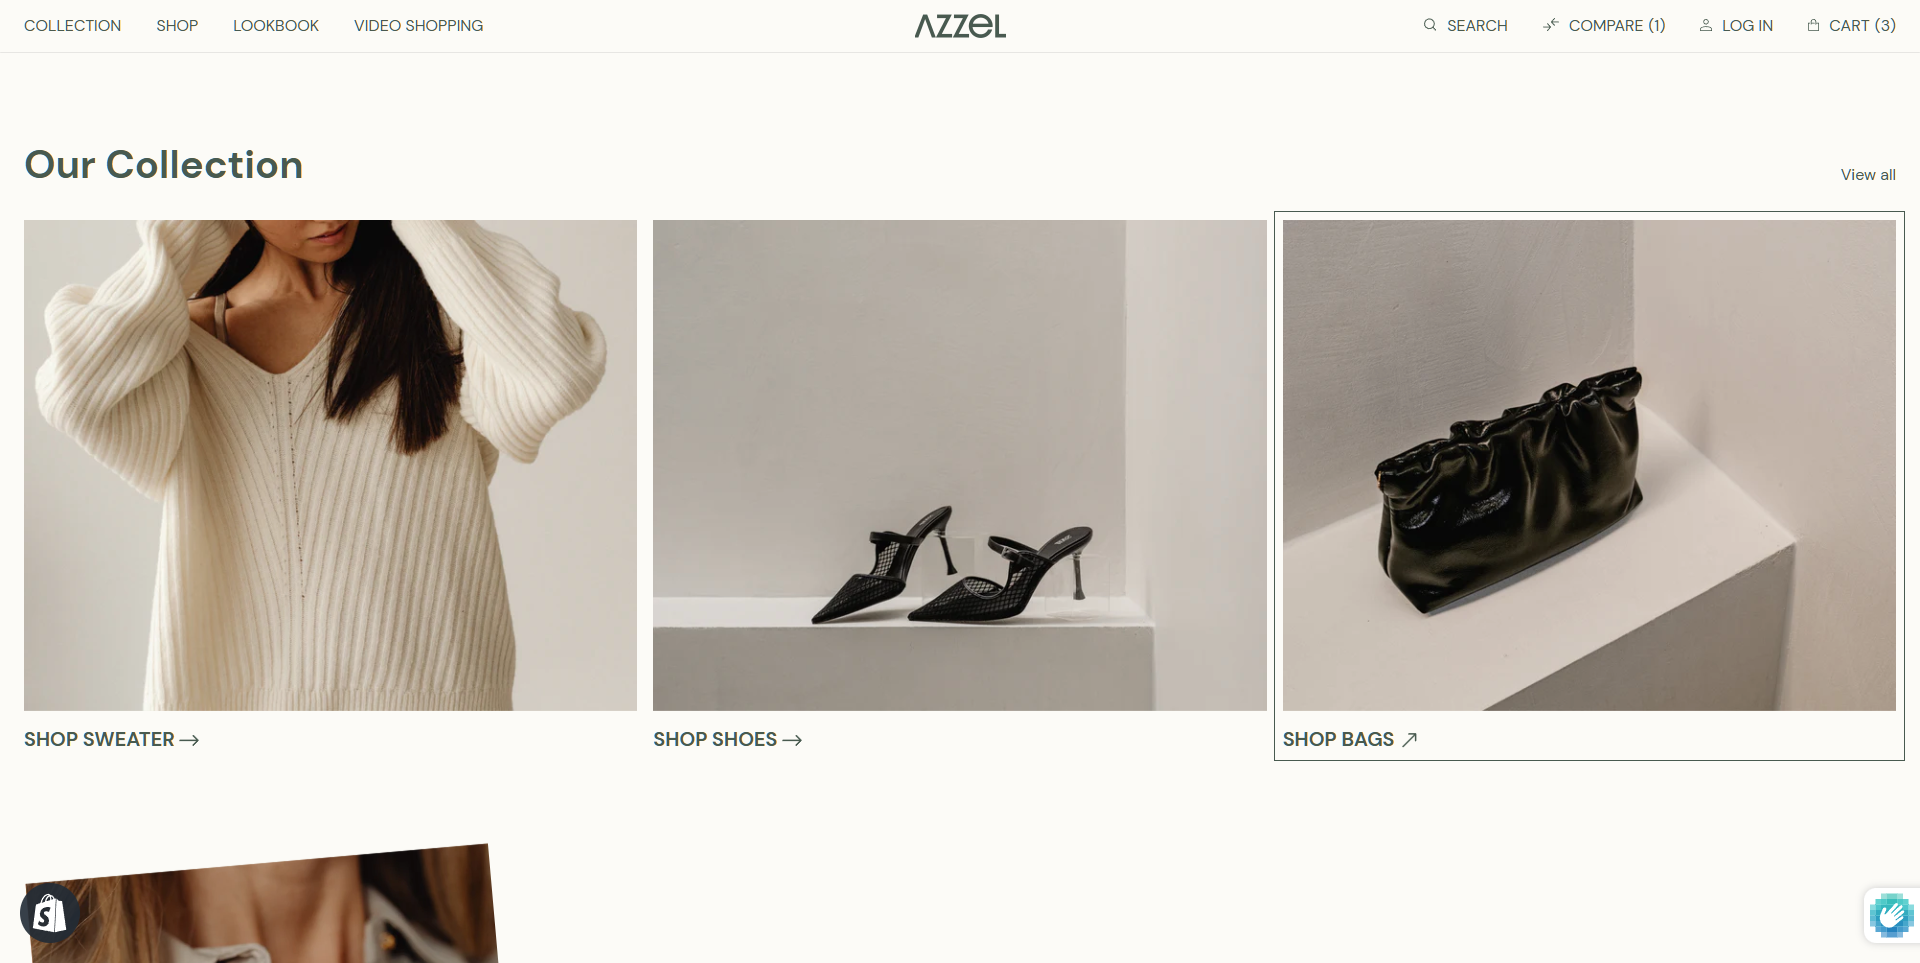Click the user account icon

pos(1706,25)
